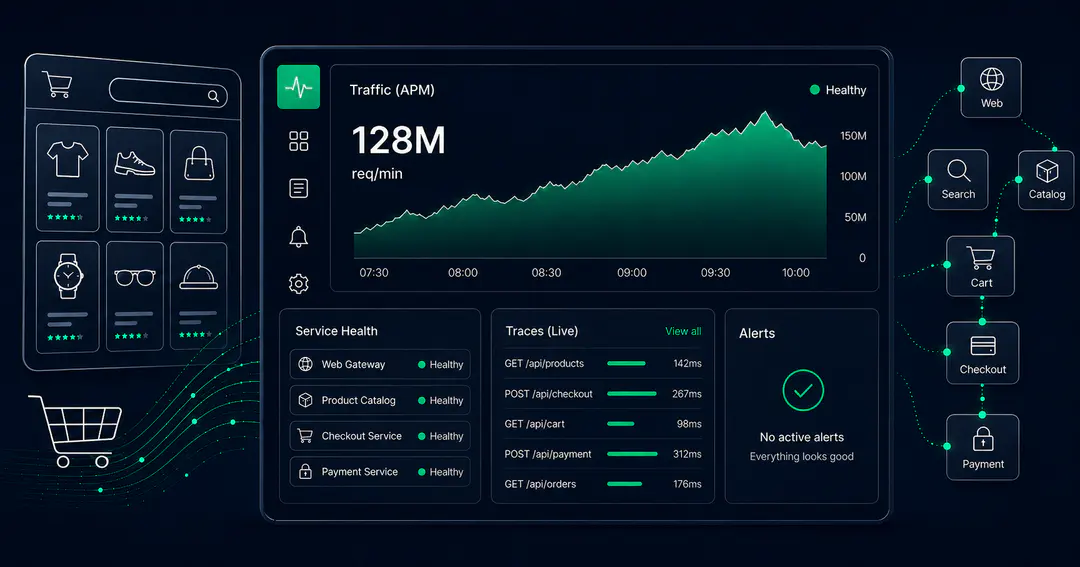Click the magnifier icon in storefront search bar
Viewport: 1080px width, 567px height.
[x=214, y=96]
